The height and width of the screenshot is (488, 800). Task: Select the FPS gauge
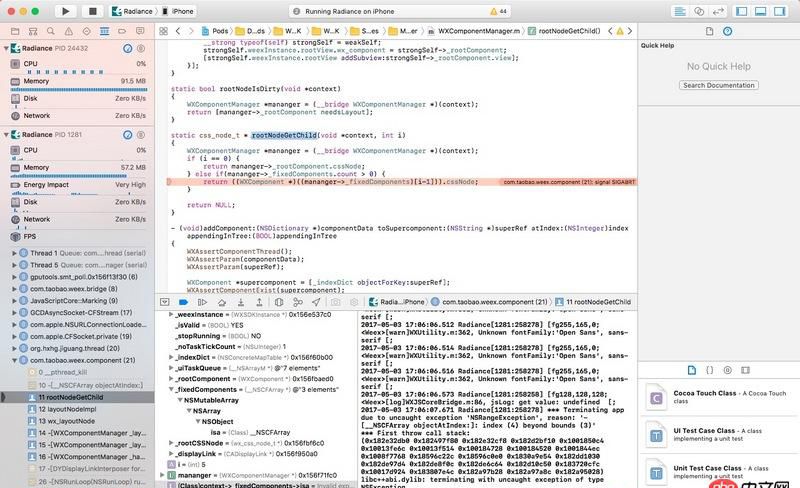[78, 237]
